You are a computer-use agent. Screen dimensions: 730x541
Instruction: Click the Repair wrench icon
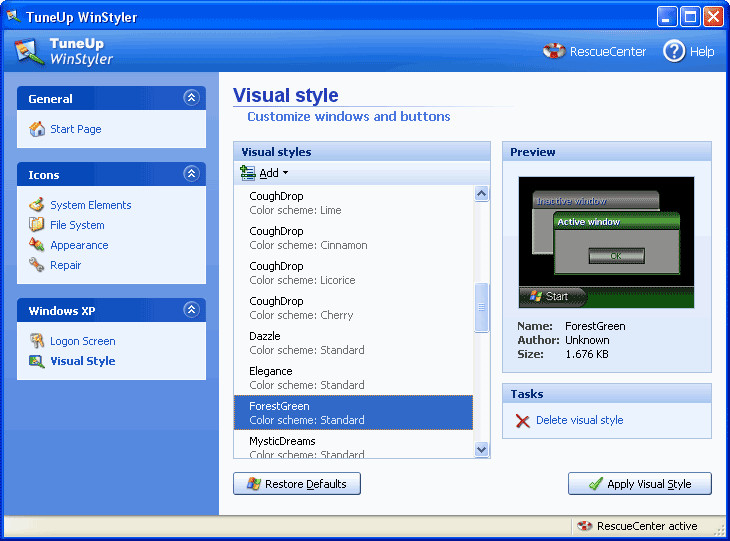36,265
